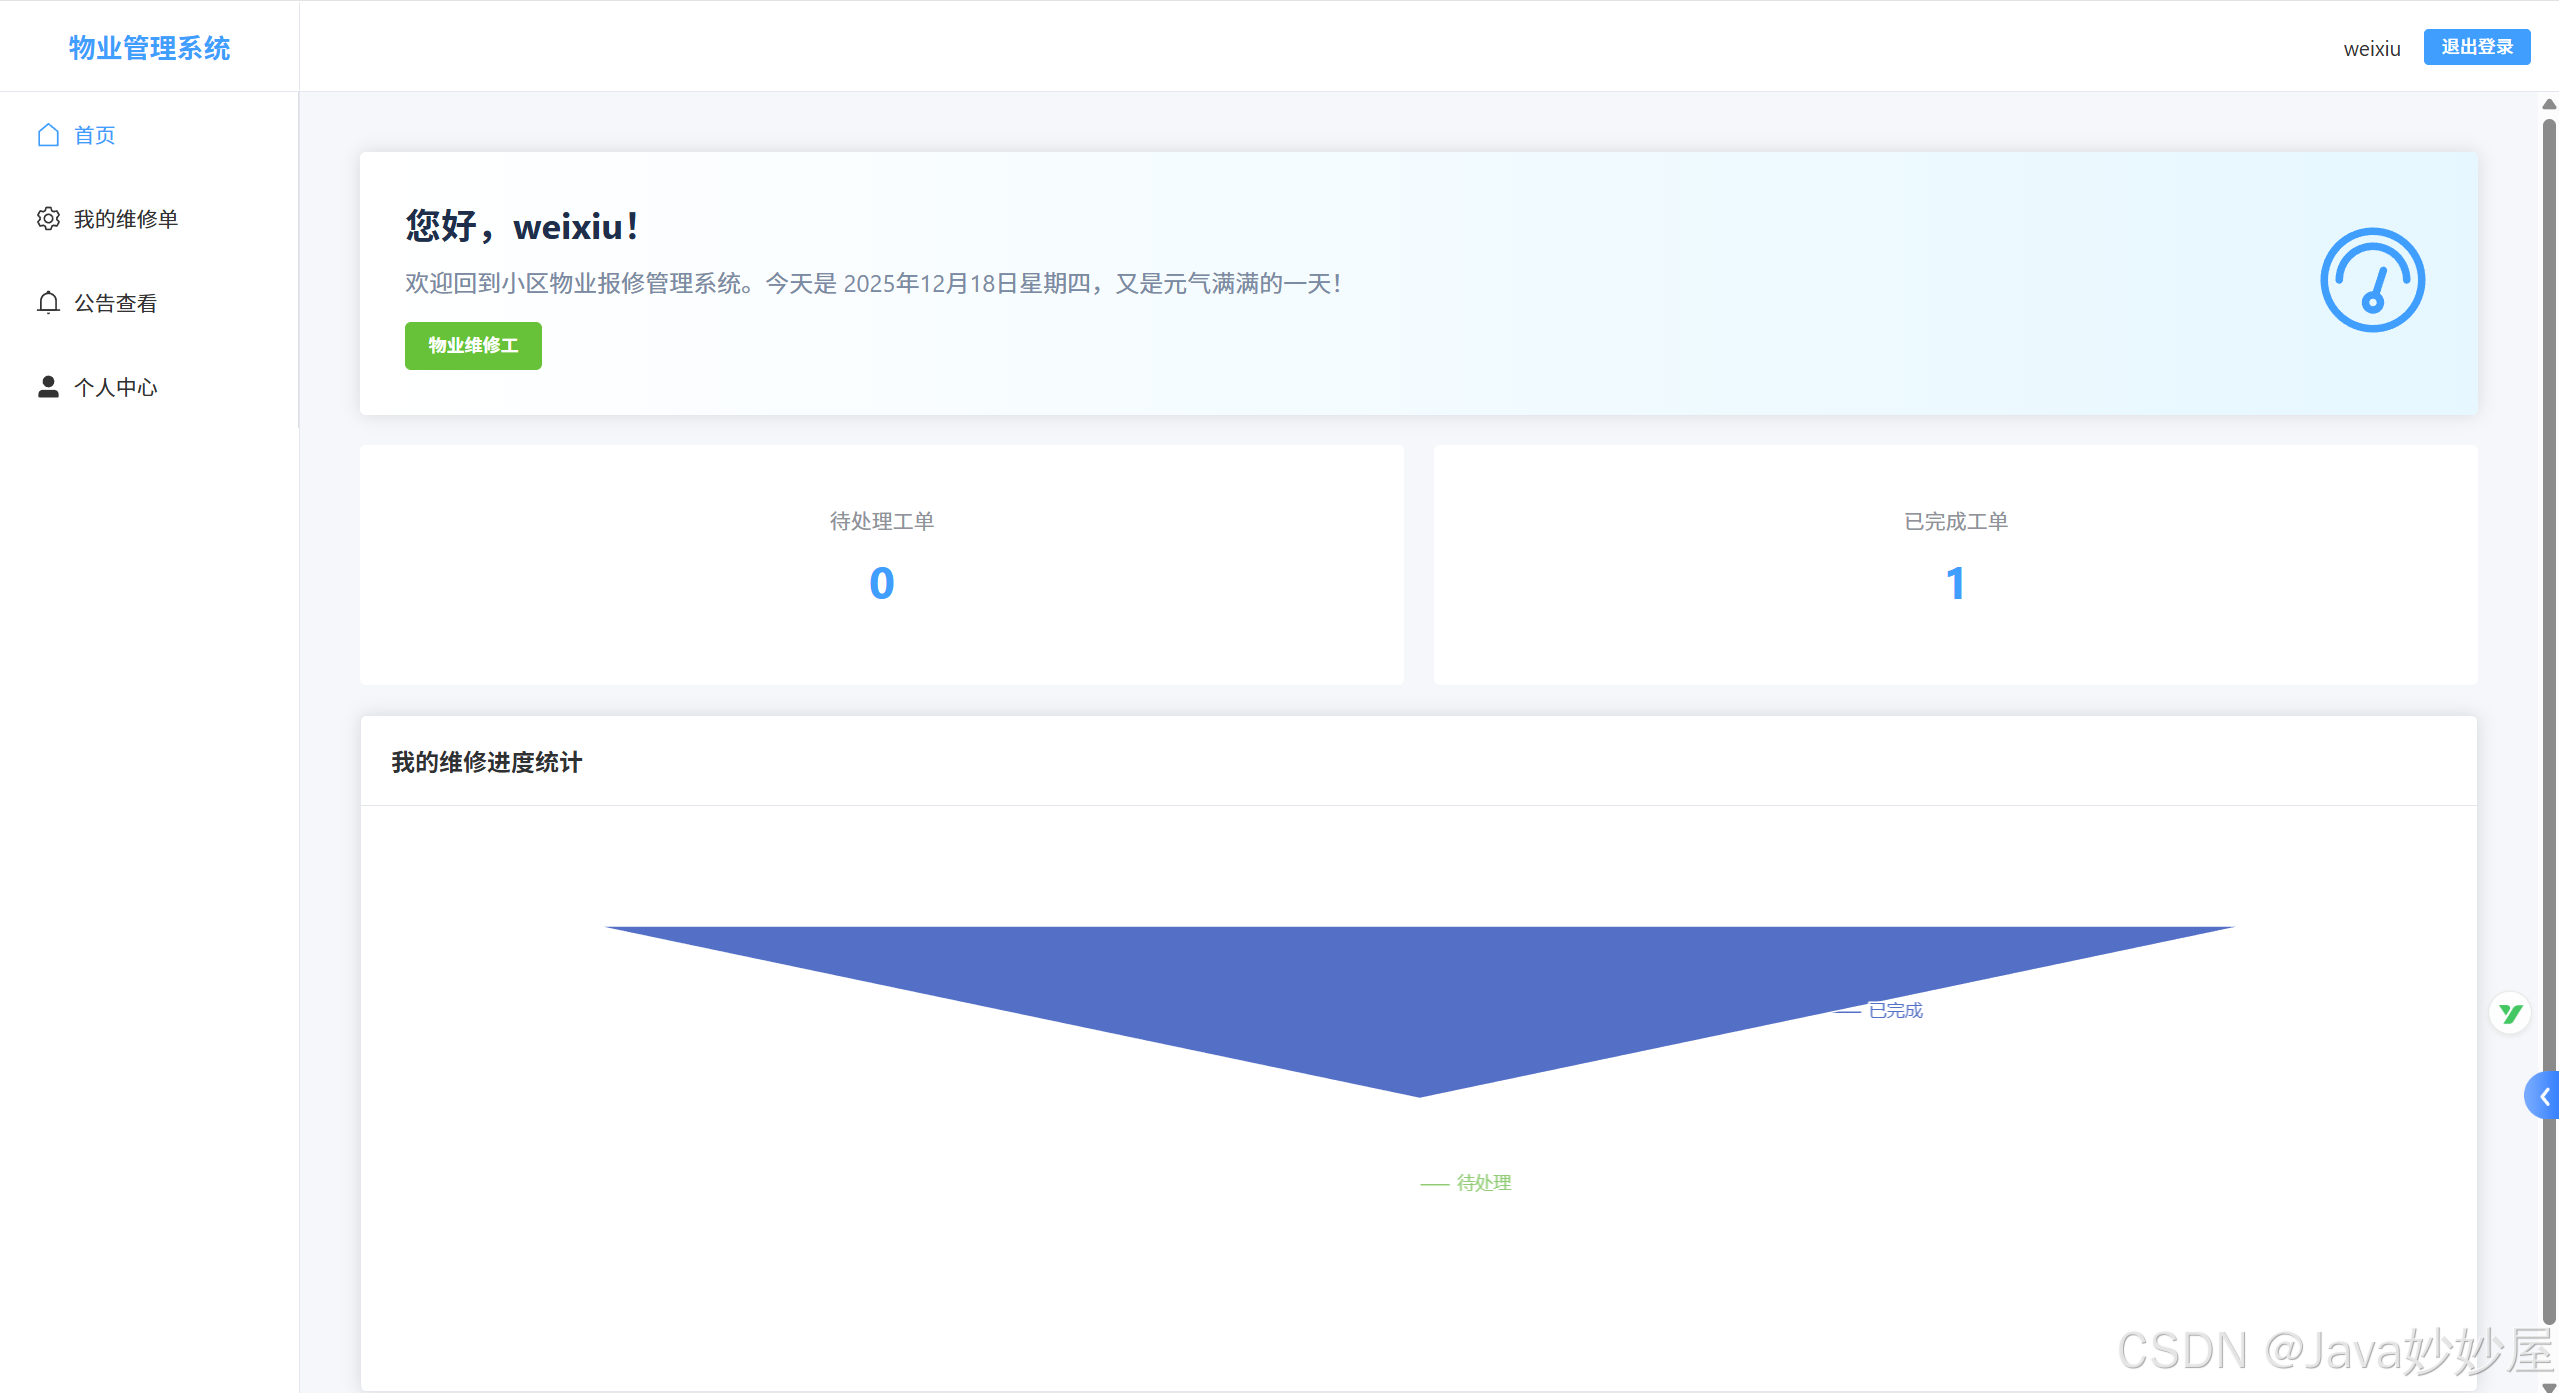Click the home icon in sidebar

pos(48,135)
